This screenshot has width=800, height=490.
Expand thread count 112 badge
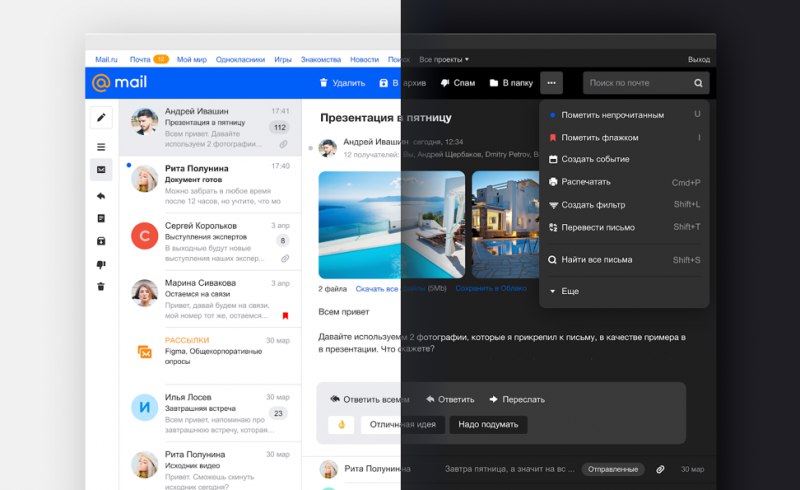point(280,128)
